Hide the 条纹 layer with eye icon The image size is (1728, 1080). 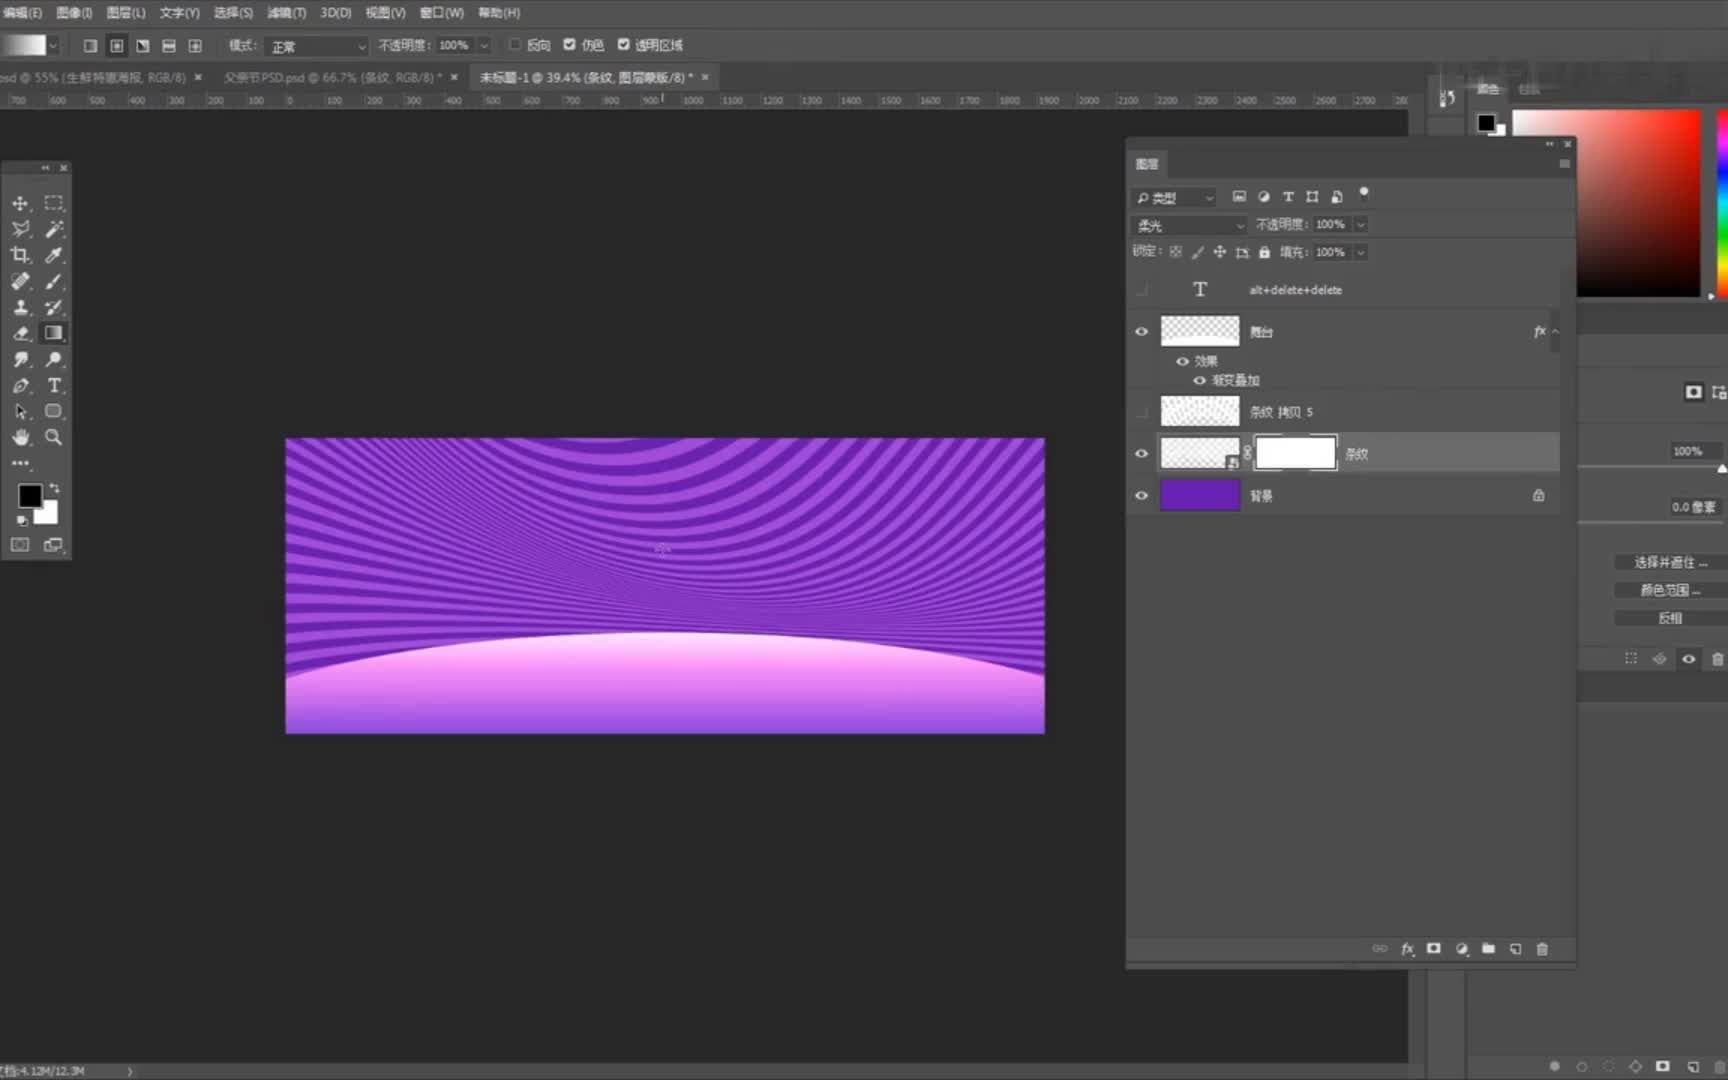[x=1141, y=454]
